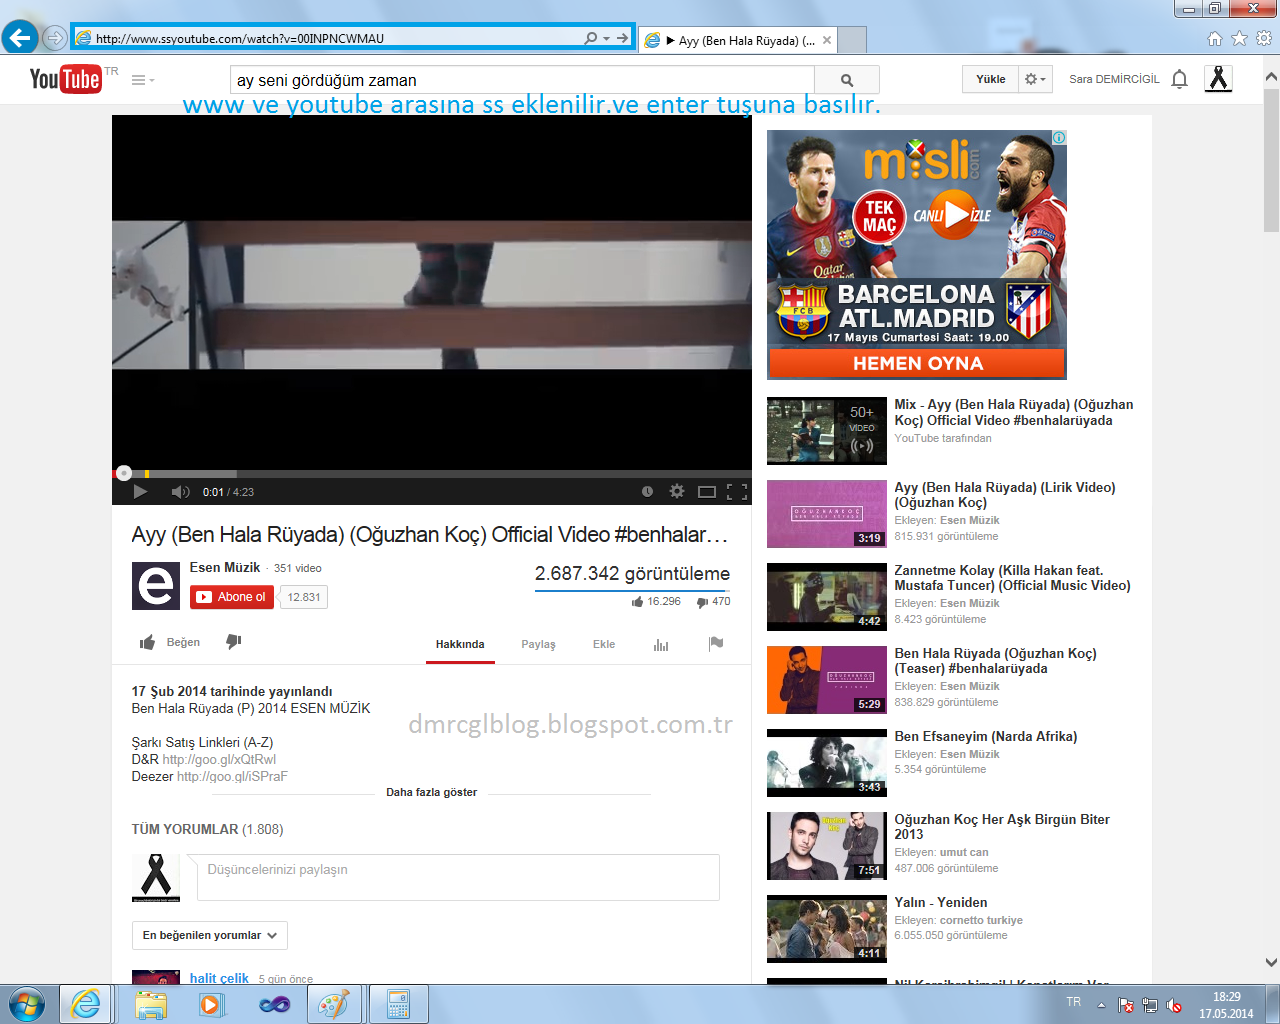Open commenter halit çelik's profile link

click(x=219, y=978)
